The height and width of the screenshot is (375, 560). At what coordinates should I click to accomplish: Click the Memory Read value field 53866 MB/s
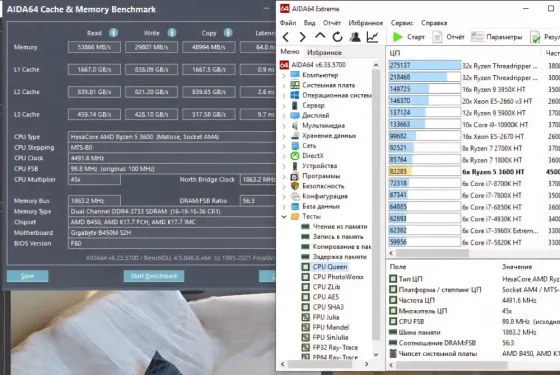pos(94,47)
